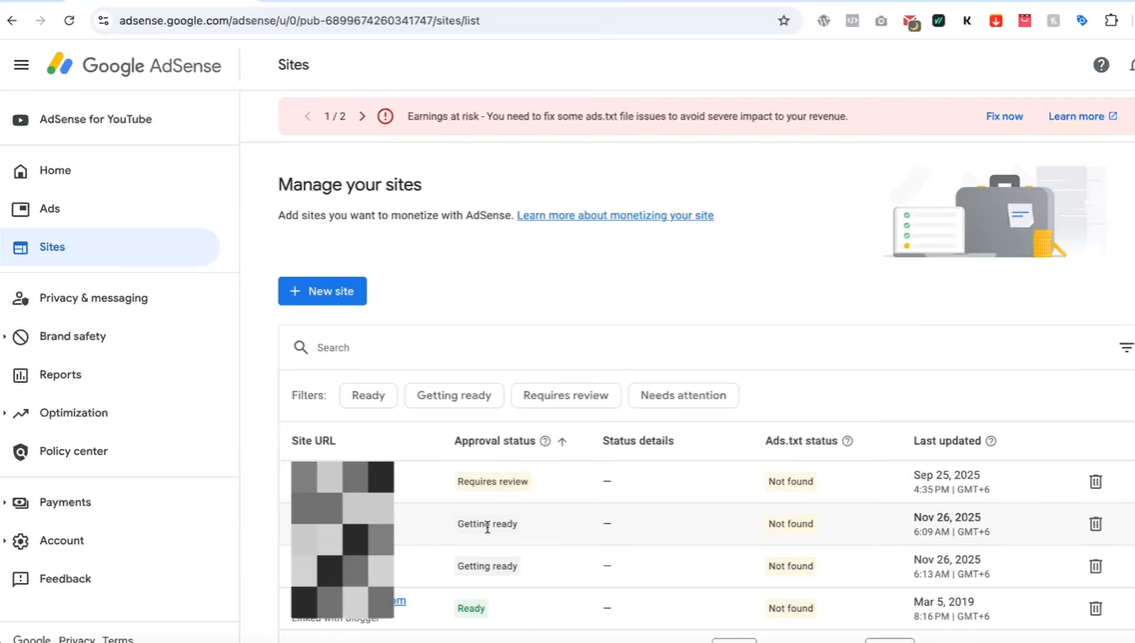Show Approval status help tooltip icon
This screenshot has width=1135, height=643.
(x=545, y=441)
